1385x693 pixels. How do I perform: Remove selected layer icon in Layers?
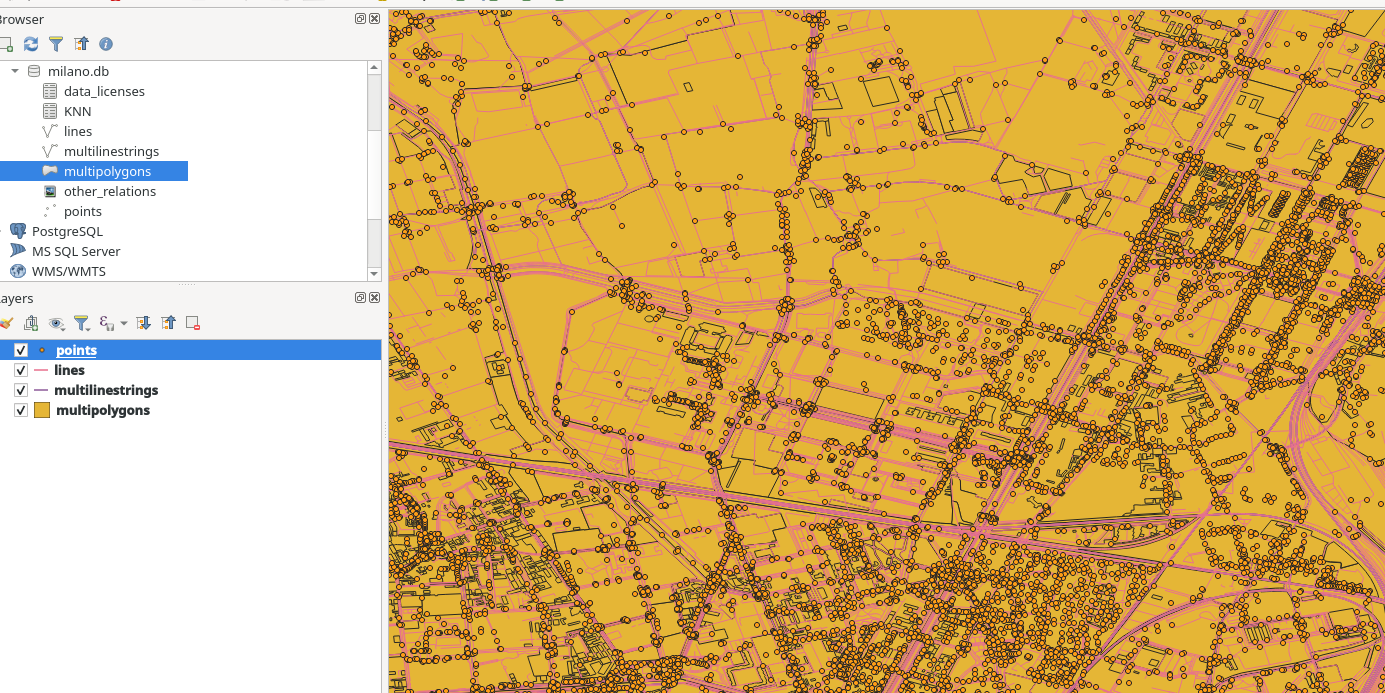[193, 323]
